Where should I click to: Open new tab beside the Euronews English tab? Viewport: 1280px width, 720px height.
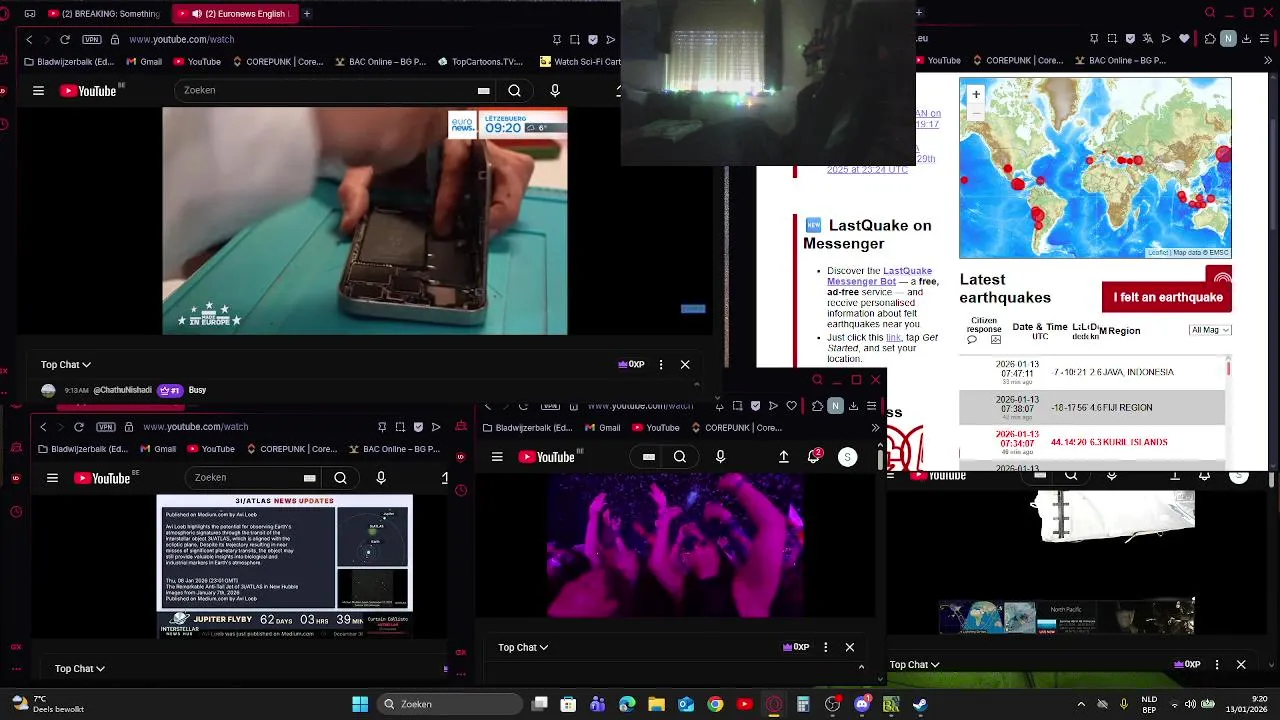(x=307, y=14)
